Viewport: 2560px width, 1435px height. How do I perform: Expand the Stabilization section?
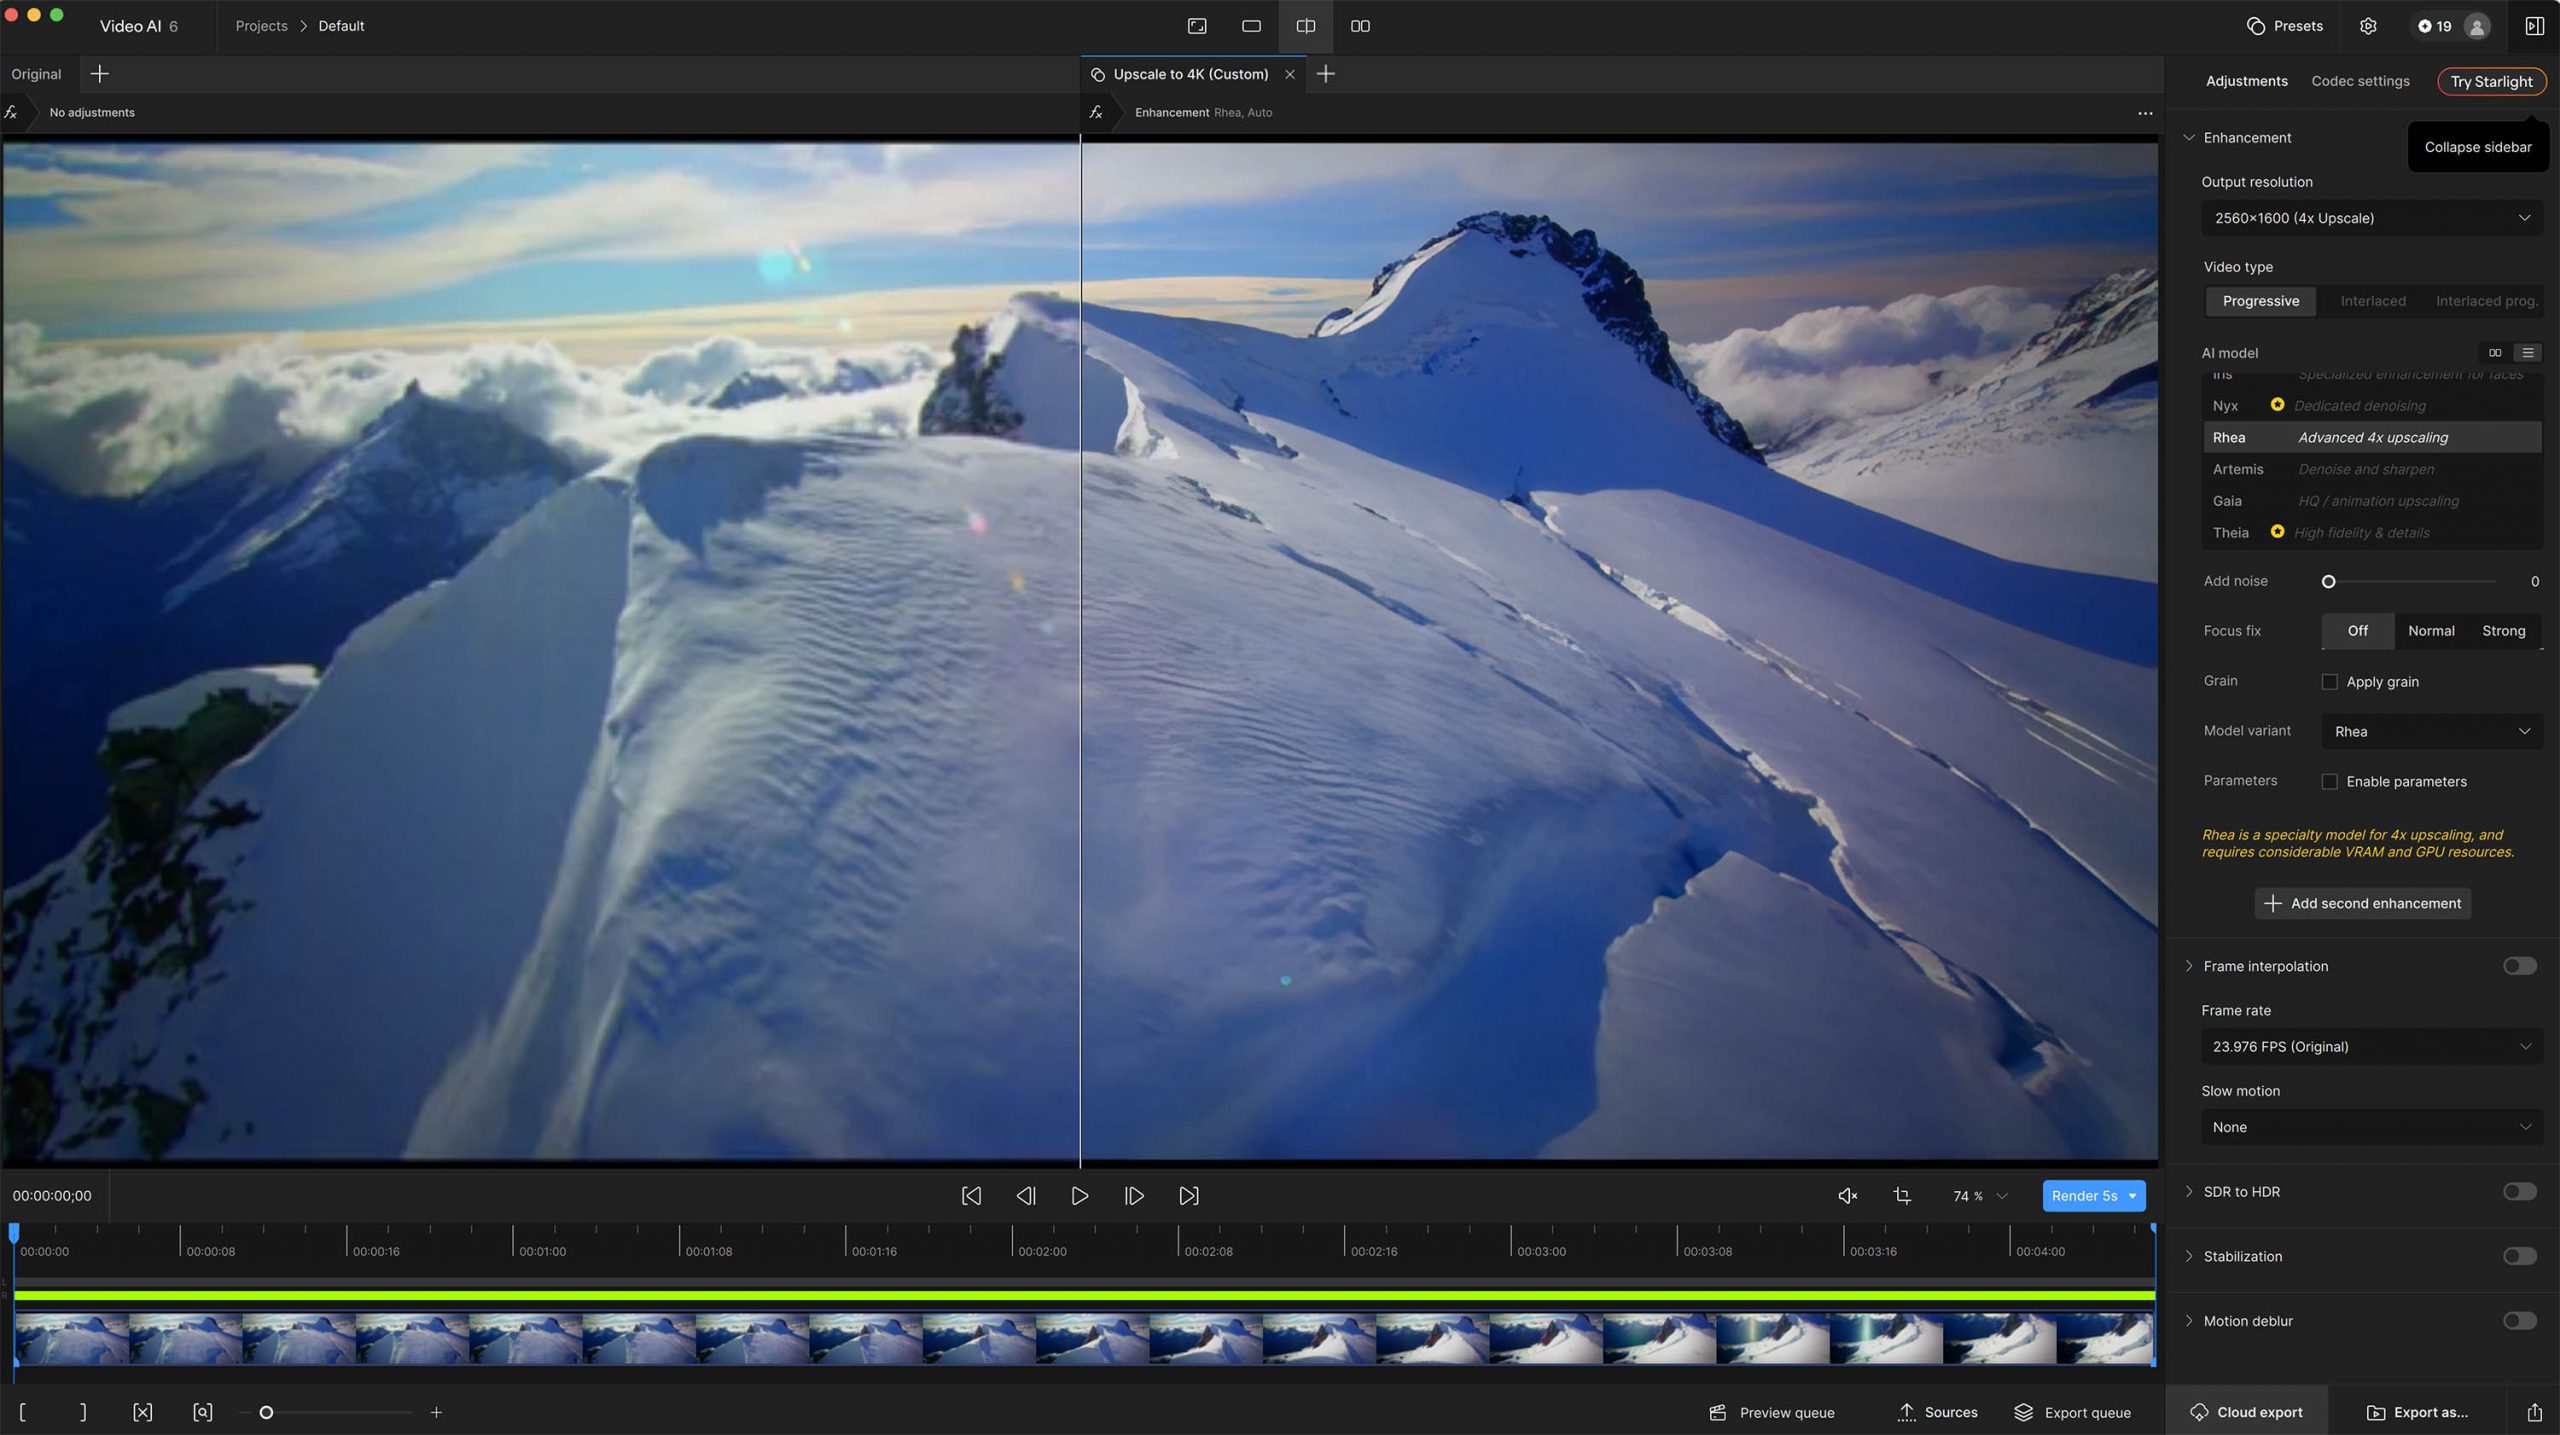pyautogui.click(x=2189, y=1257)
